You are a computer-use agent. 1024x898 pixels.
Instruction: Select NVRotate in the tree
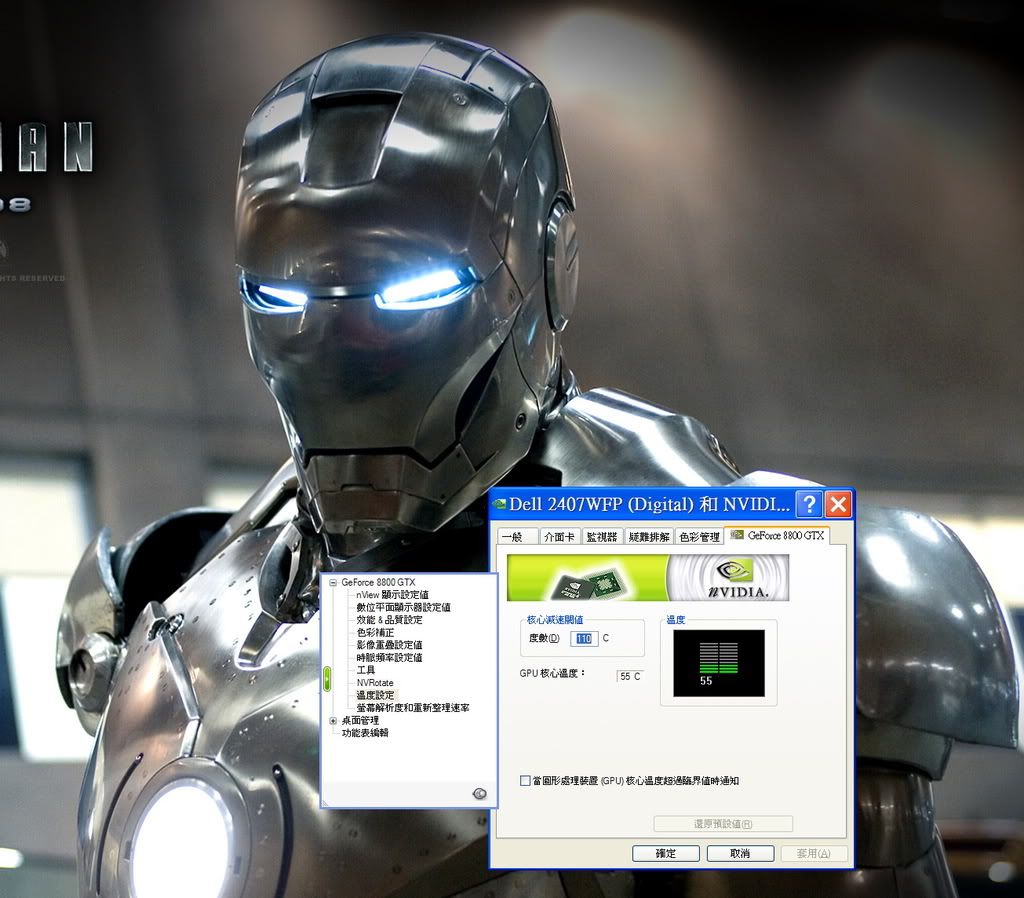click(x=375, y=682)
